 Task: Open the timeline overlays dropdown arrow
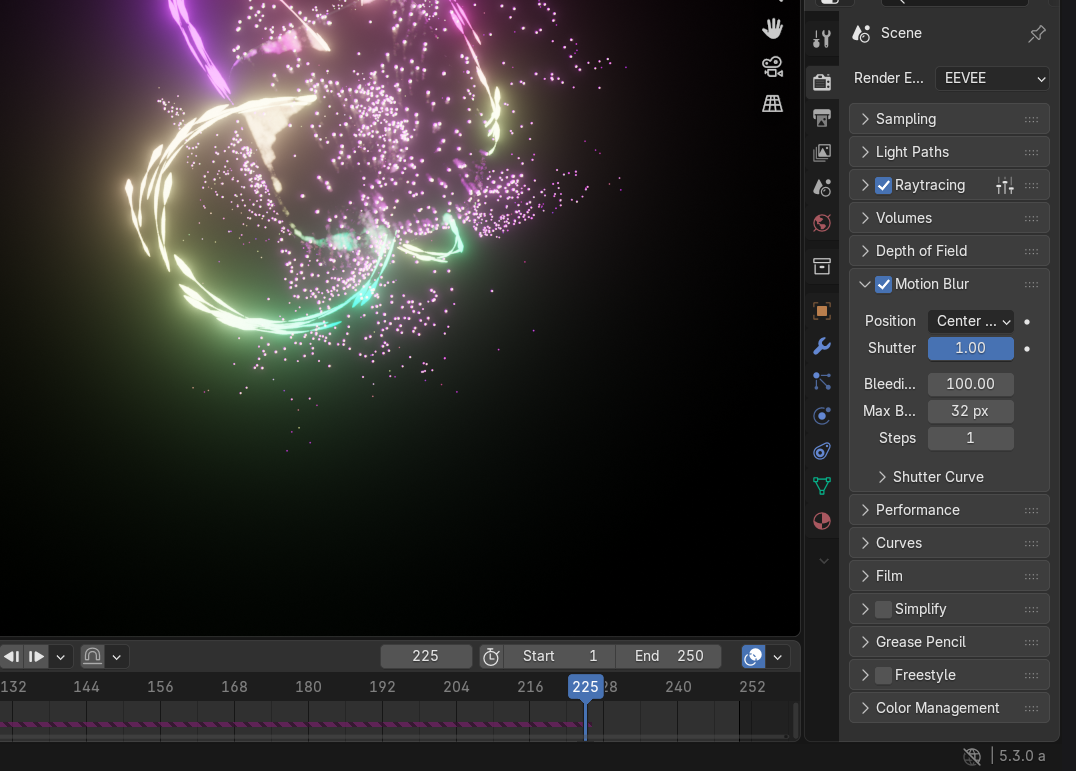tap(777, 657)
